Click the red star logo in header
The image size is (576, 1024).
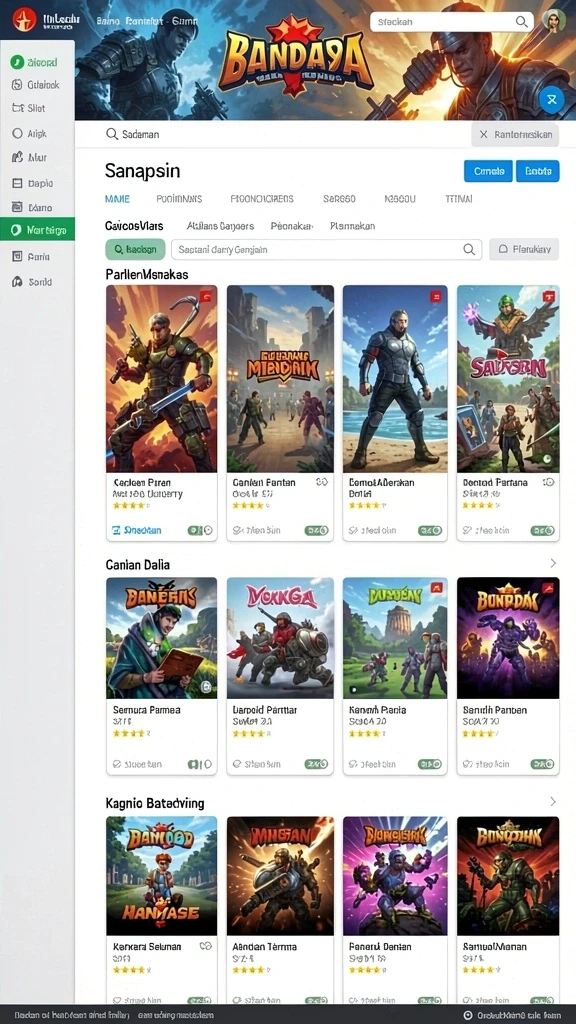pyautogui.click(x=24, y=20)
